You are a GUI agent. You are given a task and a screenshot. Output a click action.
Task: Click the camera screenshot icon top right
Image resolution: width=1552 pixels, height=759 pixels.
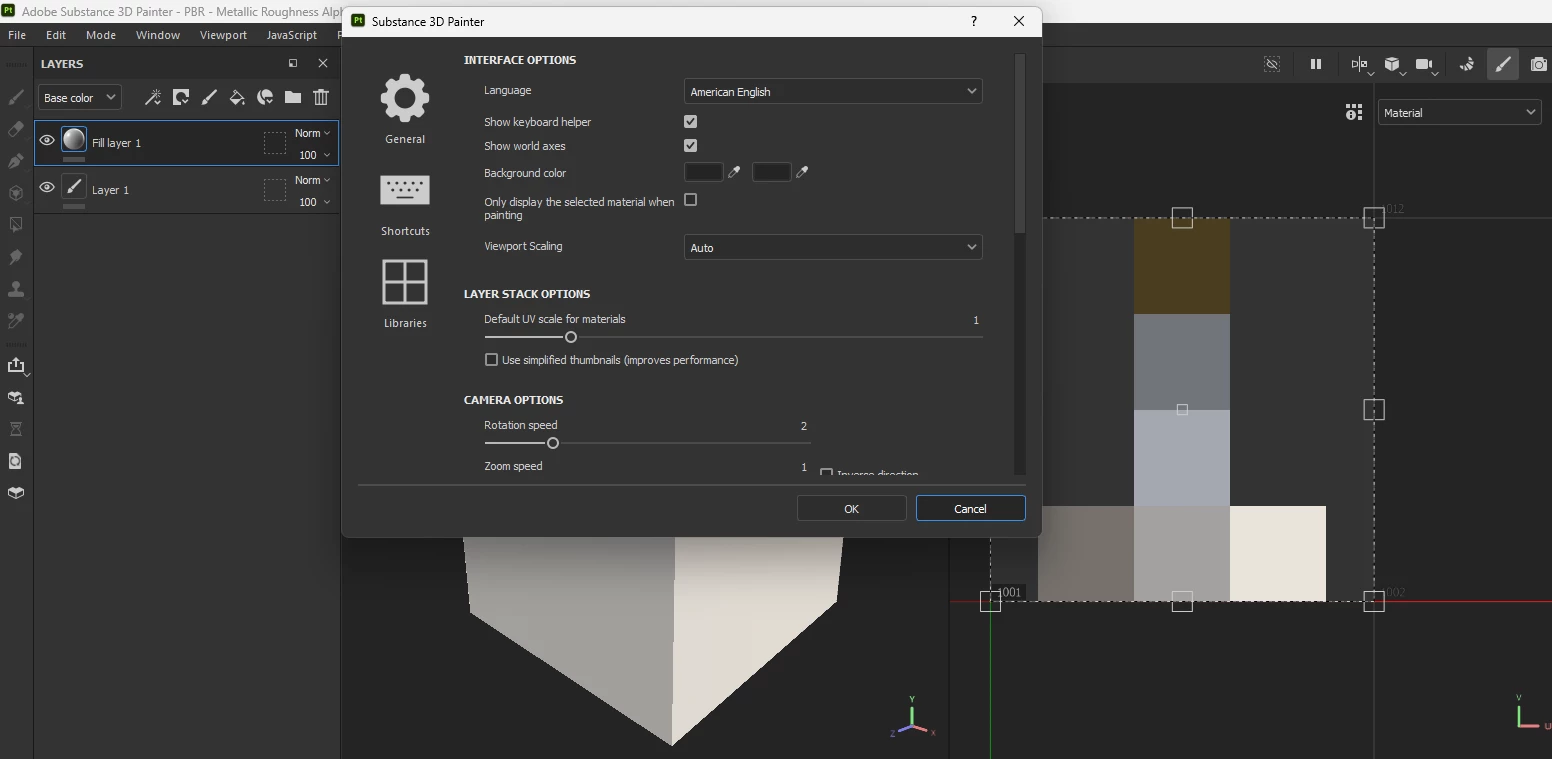[1539, 64]
